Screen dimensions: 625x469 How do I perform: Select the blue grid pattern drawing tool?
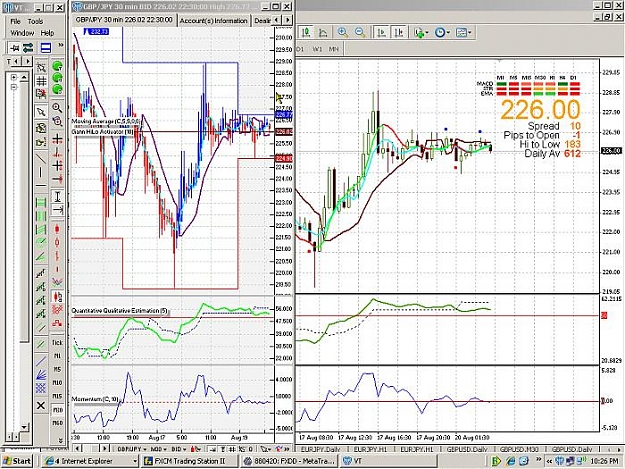41,388
